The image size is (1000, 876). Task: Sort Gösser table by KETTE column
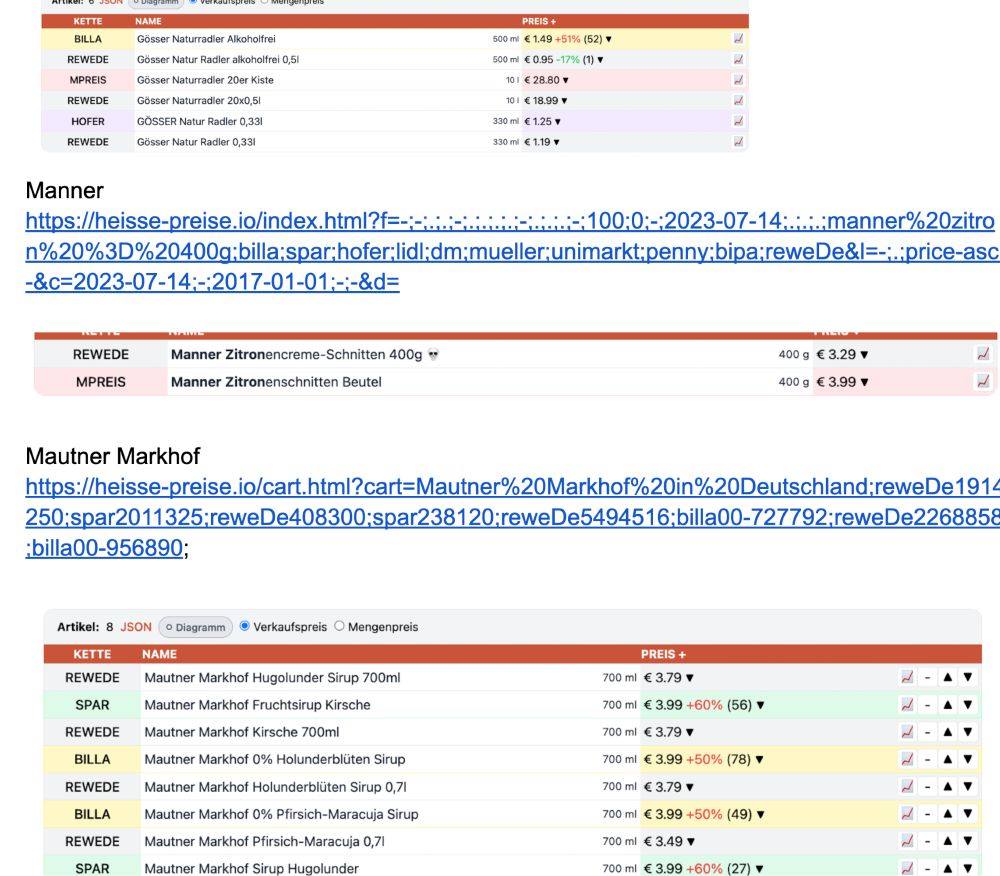(x=87, y=21)
